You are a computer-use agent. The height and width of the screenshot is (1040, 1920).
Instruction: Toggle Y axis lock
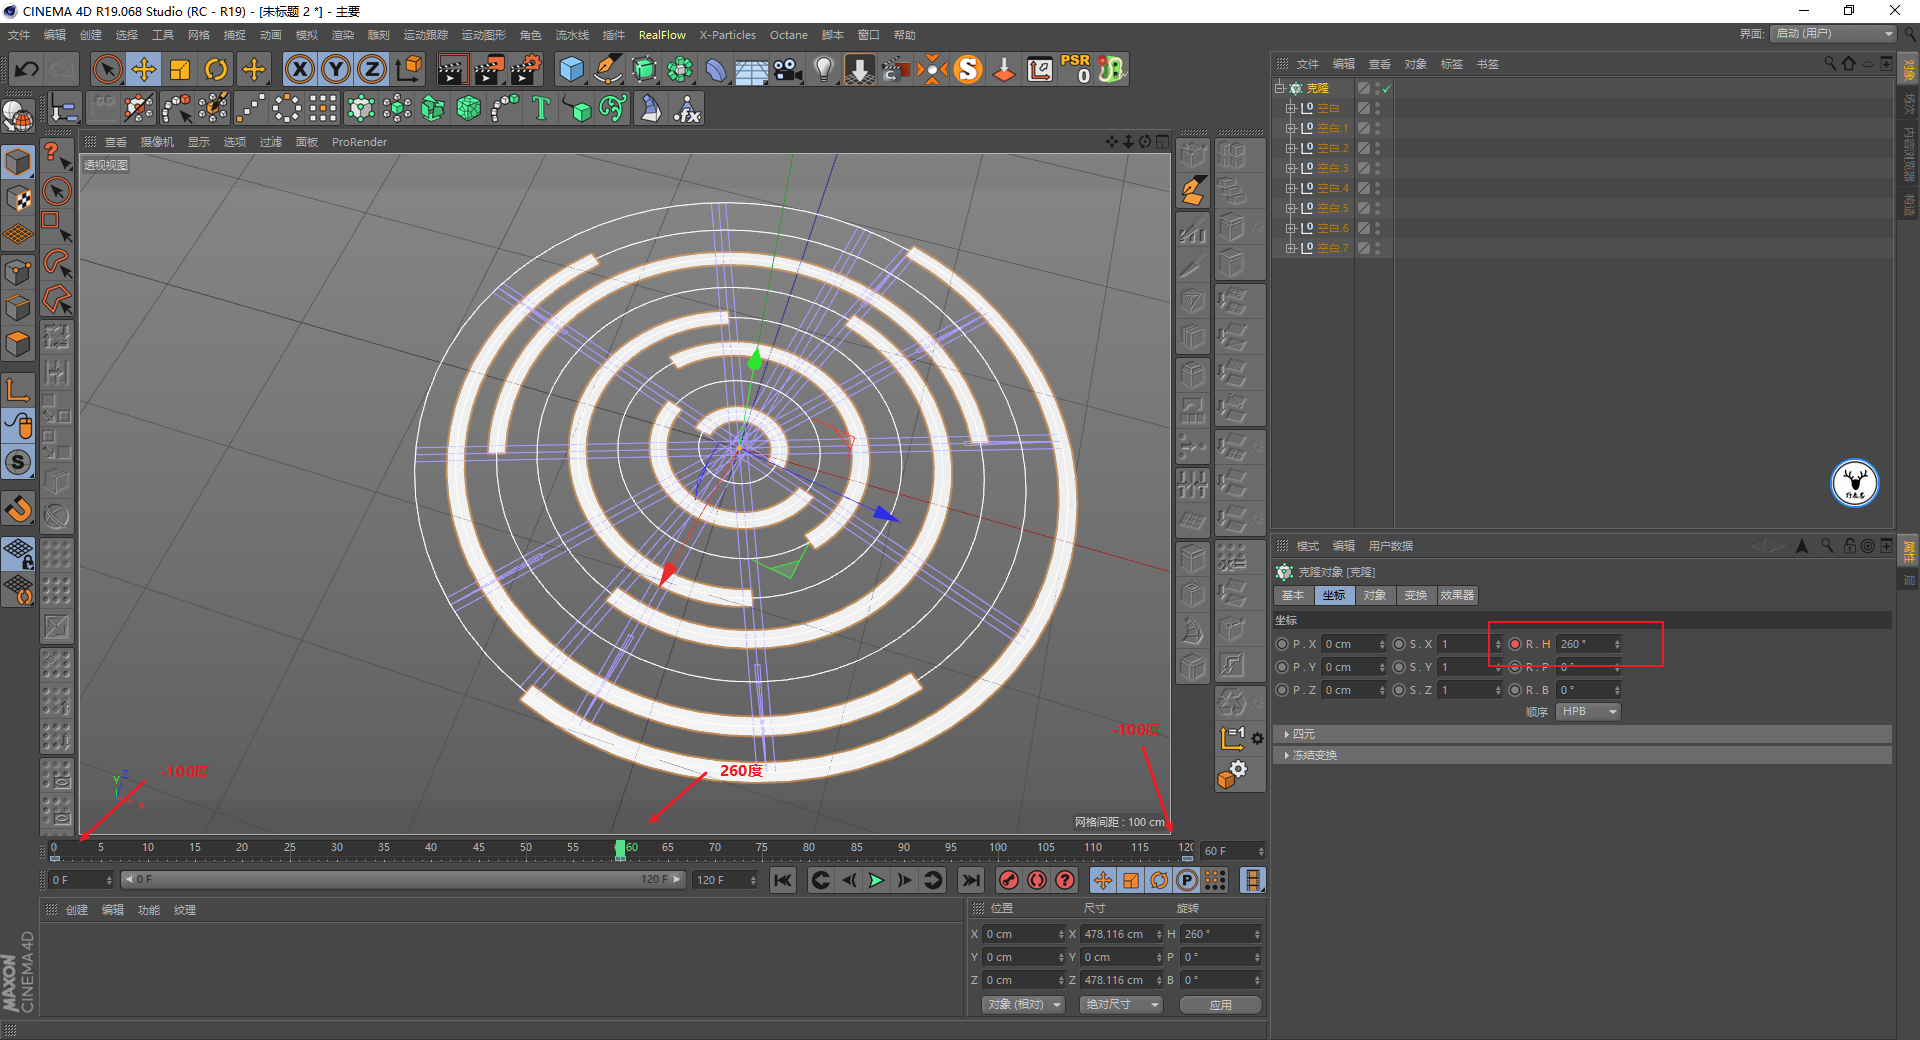pos(336,69)
